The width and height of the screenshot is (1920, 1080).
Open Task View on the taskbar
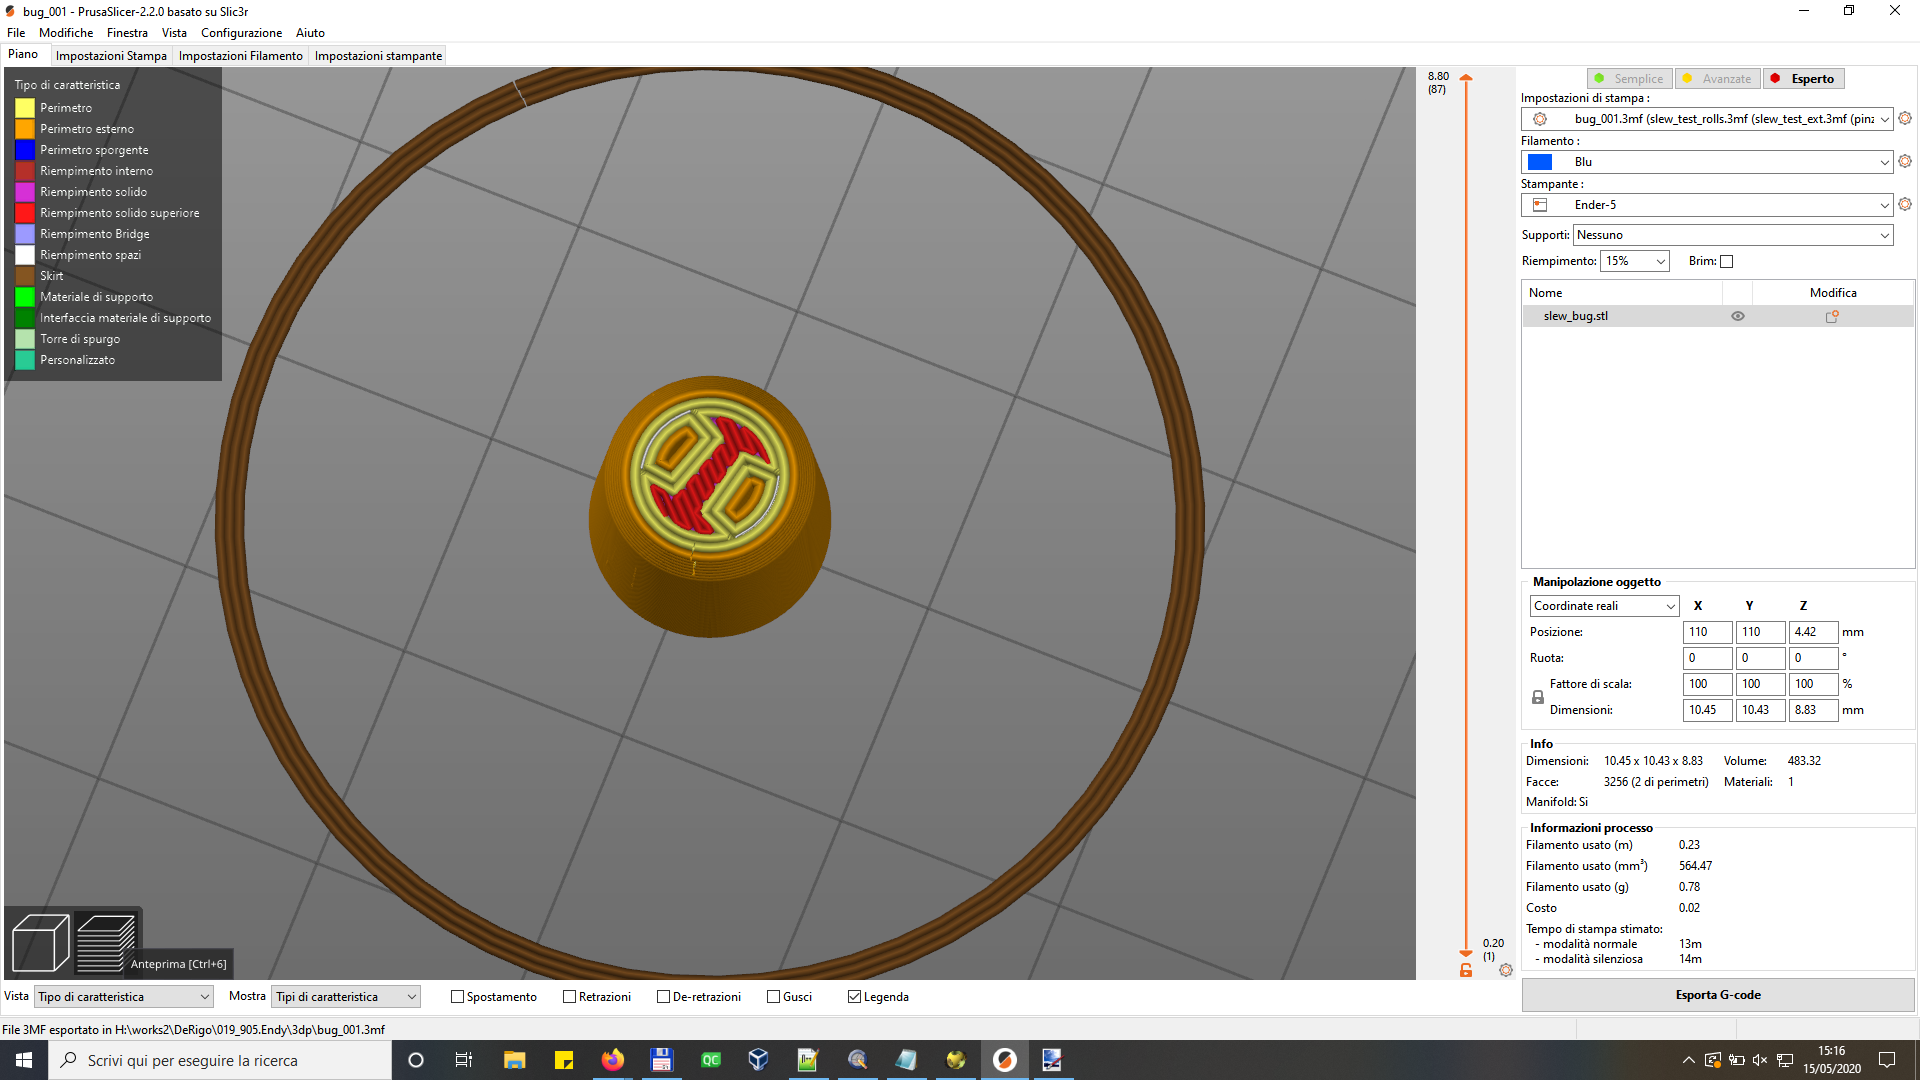(464, 1060)
